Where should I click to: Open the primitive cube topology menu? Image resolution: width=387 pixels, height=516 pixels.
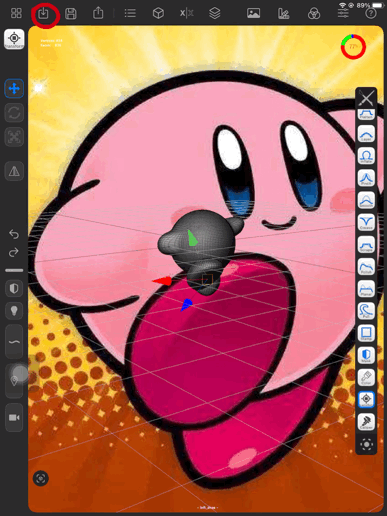(158, 13)
